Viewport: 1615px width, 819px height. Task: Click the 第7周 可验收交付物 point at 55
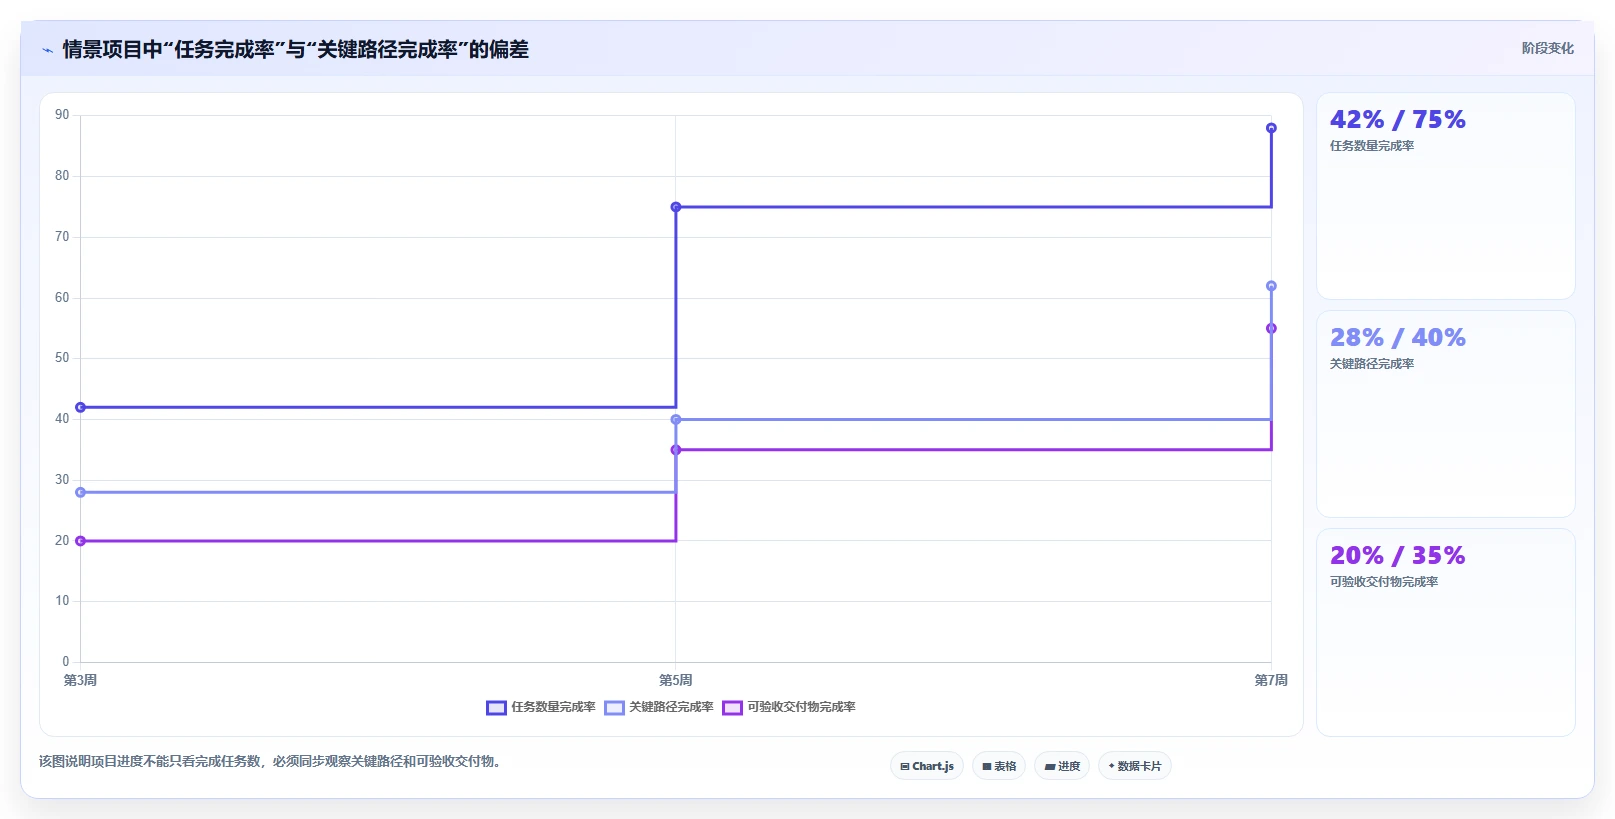pyautogui.click(x=1271, y=328)
